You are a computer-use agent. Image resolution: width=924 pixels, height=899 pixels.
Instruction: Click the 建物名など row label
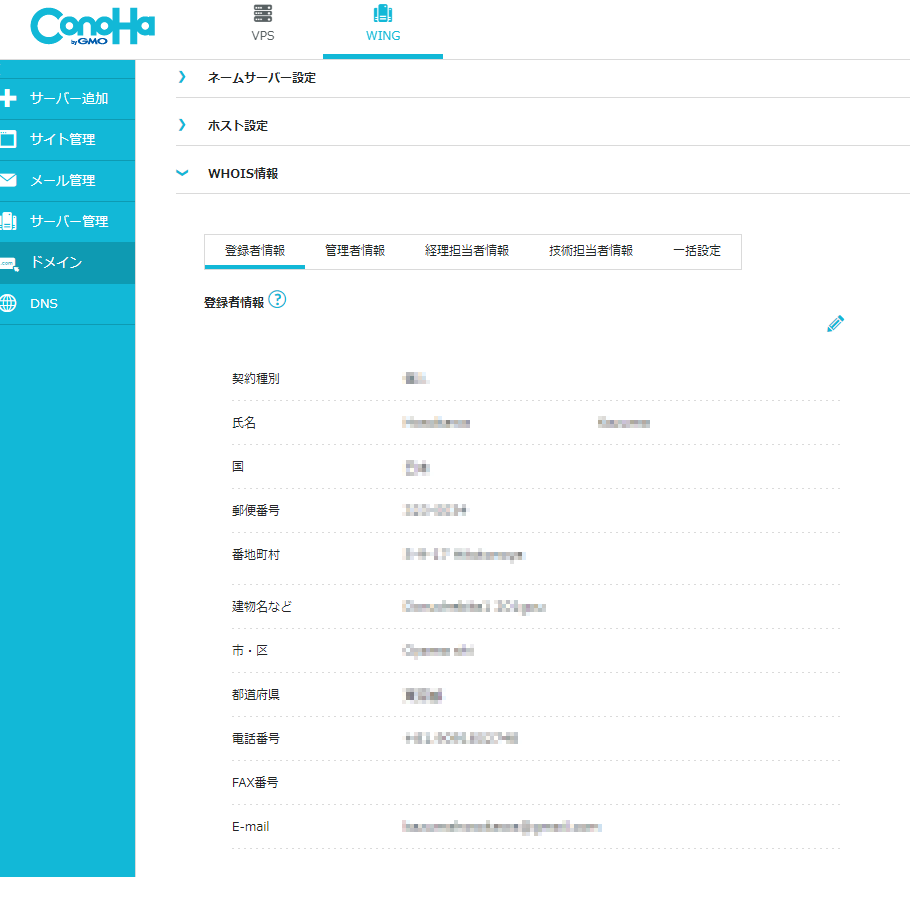click(x=262, y=607)
